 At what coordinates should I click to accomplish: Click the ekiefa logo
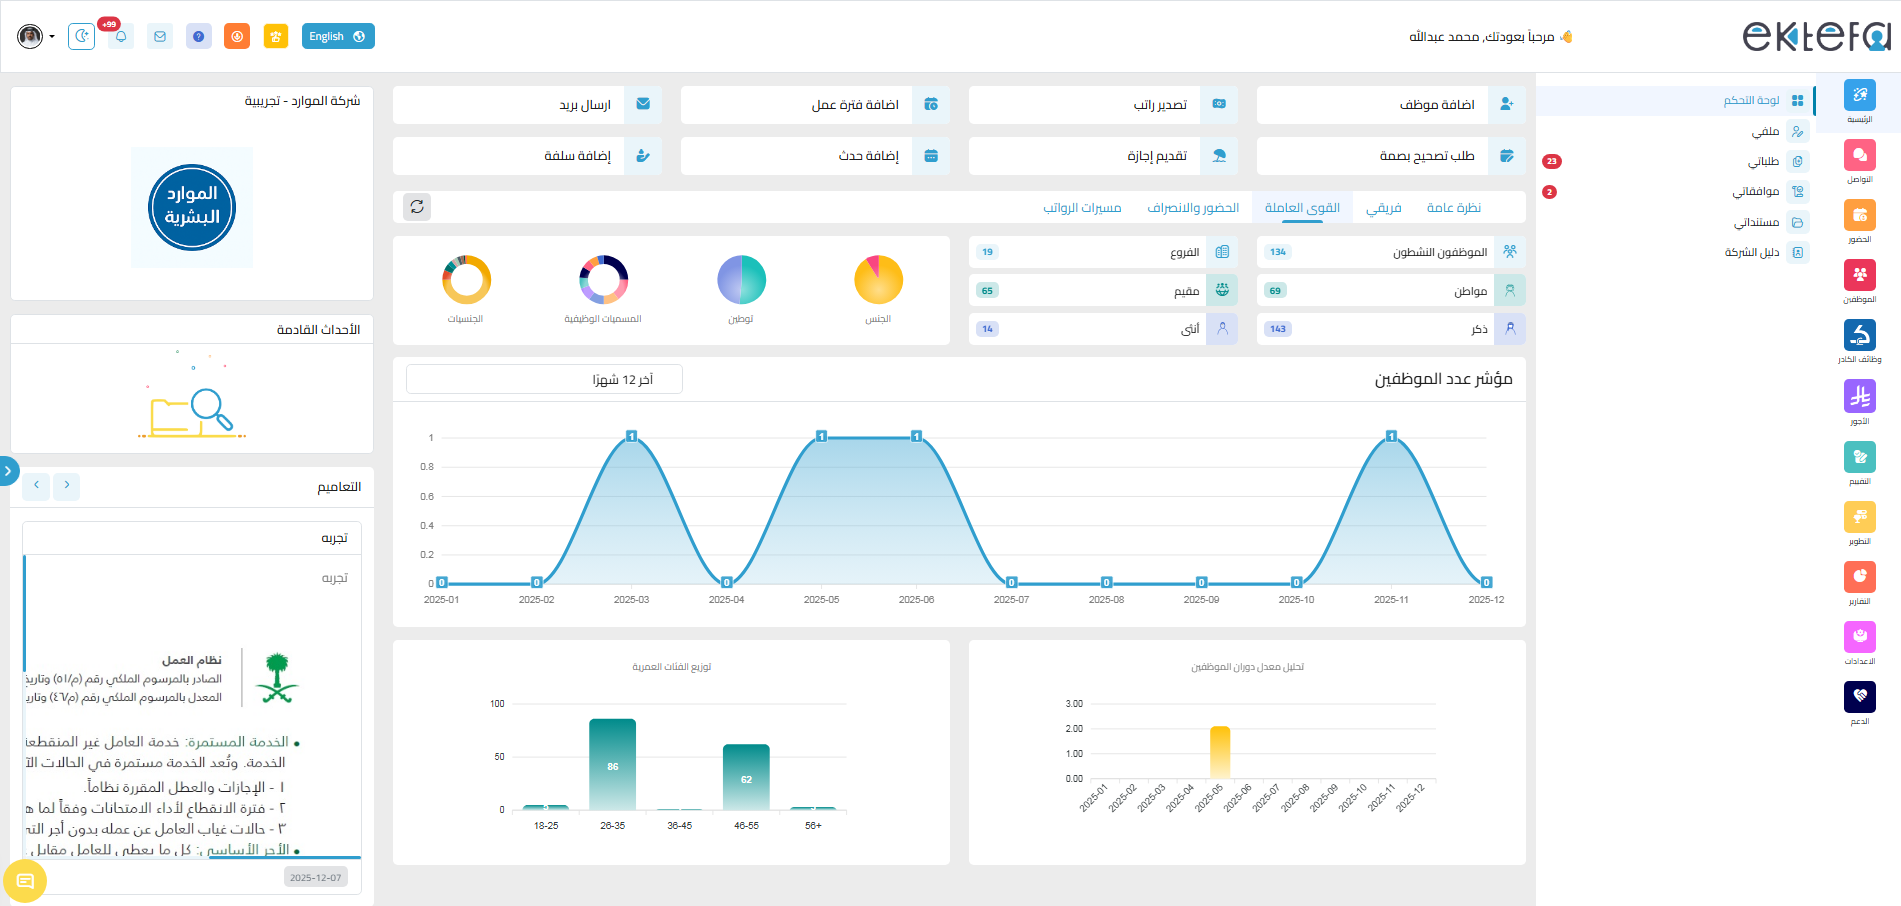click(x=1816, y=36)
